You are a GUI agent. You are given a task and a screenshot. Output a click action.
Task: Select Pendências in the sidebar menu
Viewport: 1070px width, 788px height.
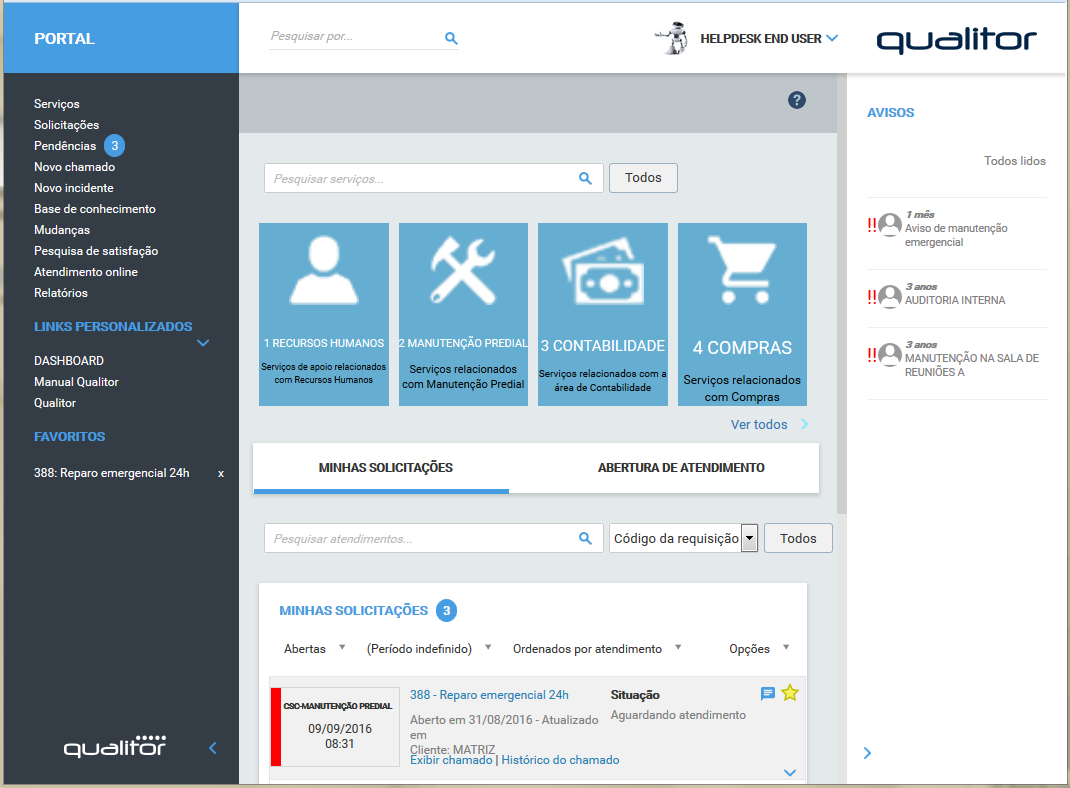point(65,146)
